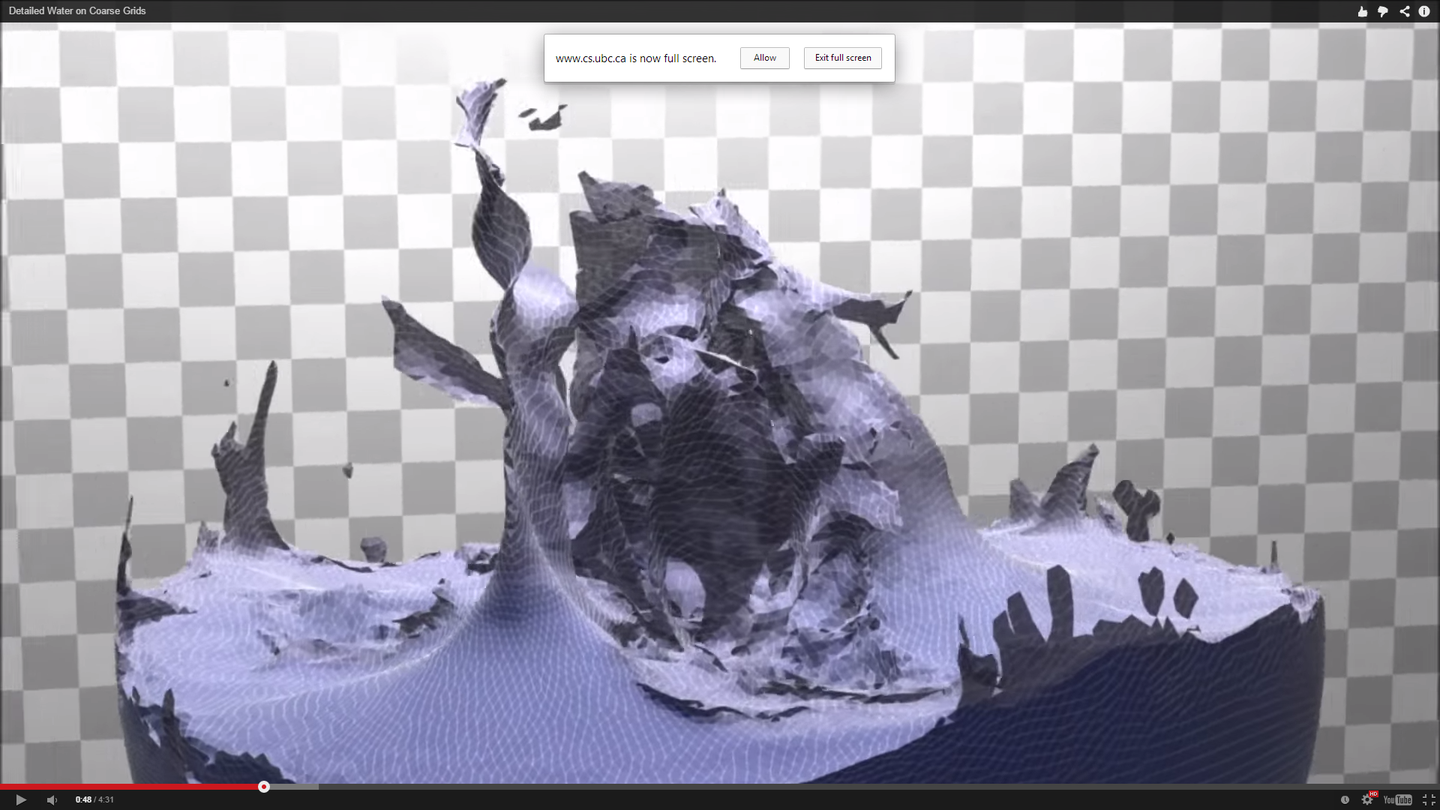1440x810 pixels.
Task: Show video info with the i icon
Action: point(1424,11)
